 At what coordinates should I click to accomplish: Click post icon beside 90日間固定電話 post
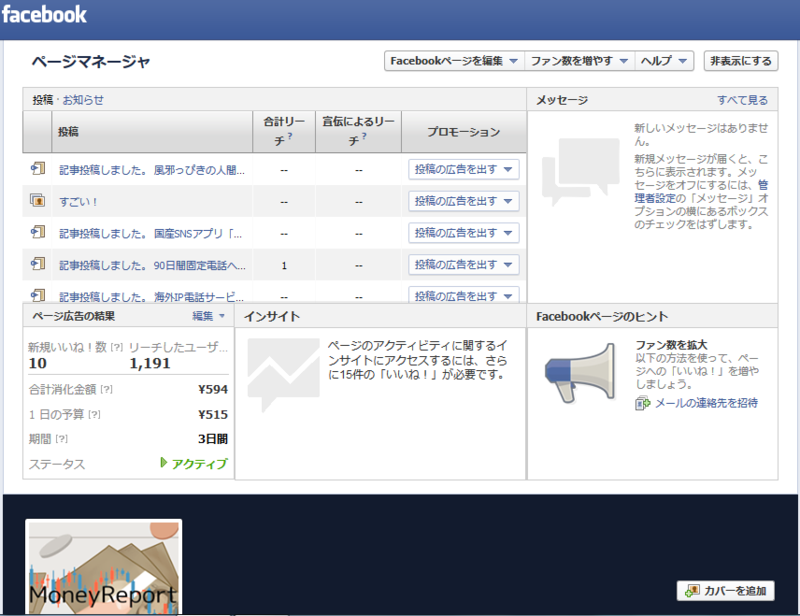[38, 264]
